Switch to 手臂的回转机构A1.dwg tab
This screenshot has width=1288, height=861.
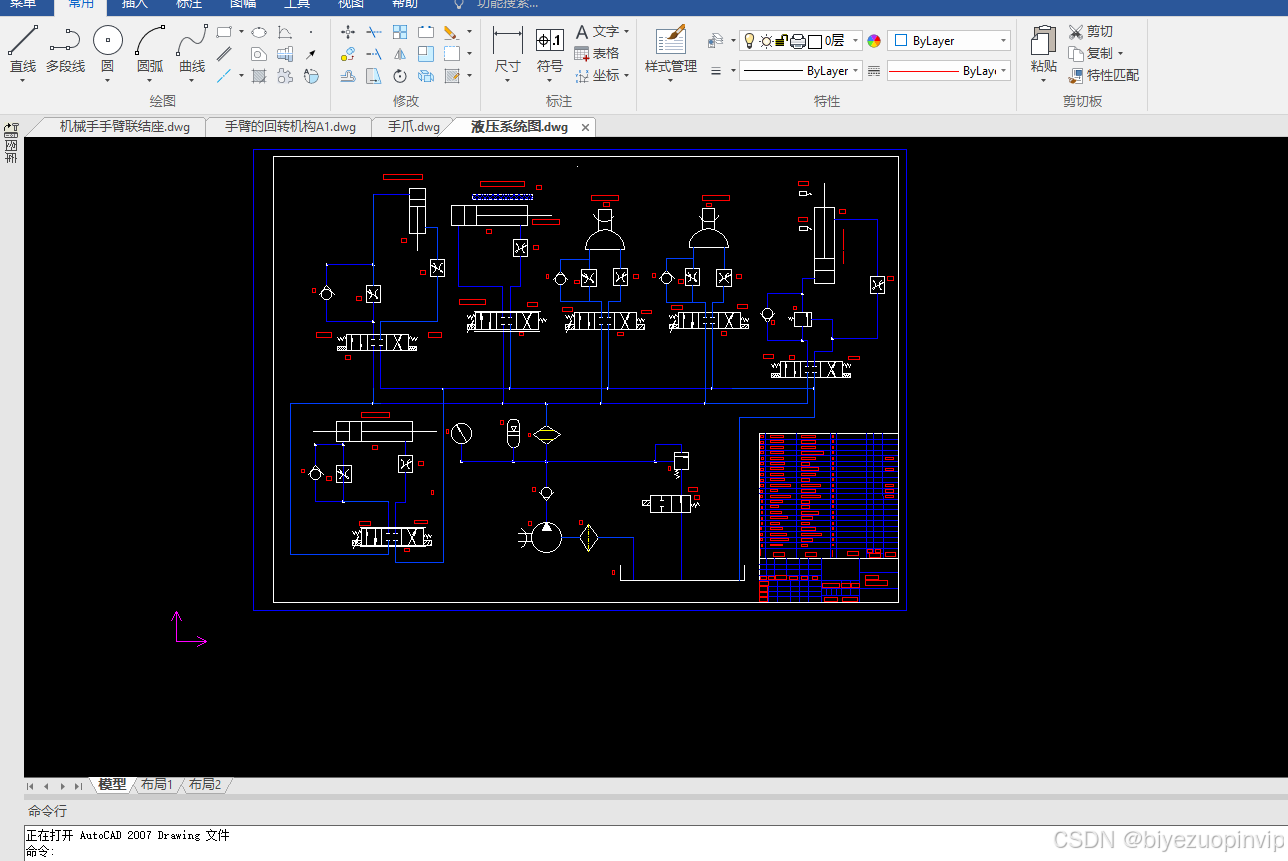[290, 127]
